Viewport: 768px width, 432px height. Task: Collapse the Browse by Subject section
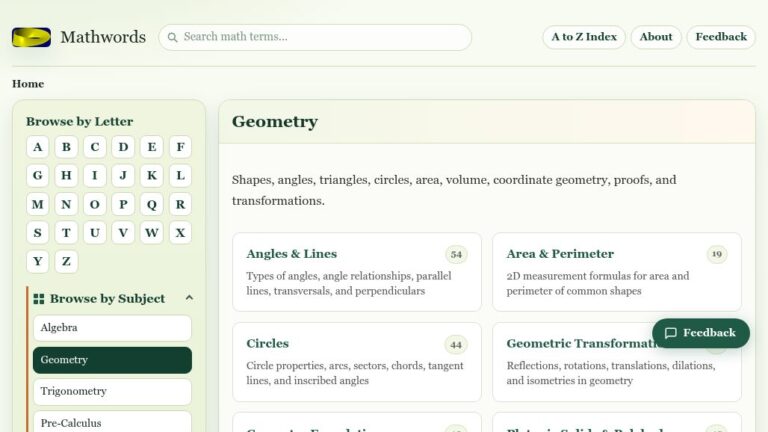[190, 298]
